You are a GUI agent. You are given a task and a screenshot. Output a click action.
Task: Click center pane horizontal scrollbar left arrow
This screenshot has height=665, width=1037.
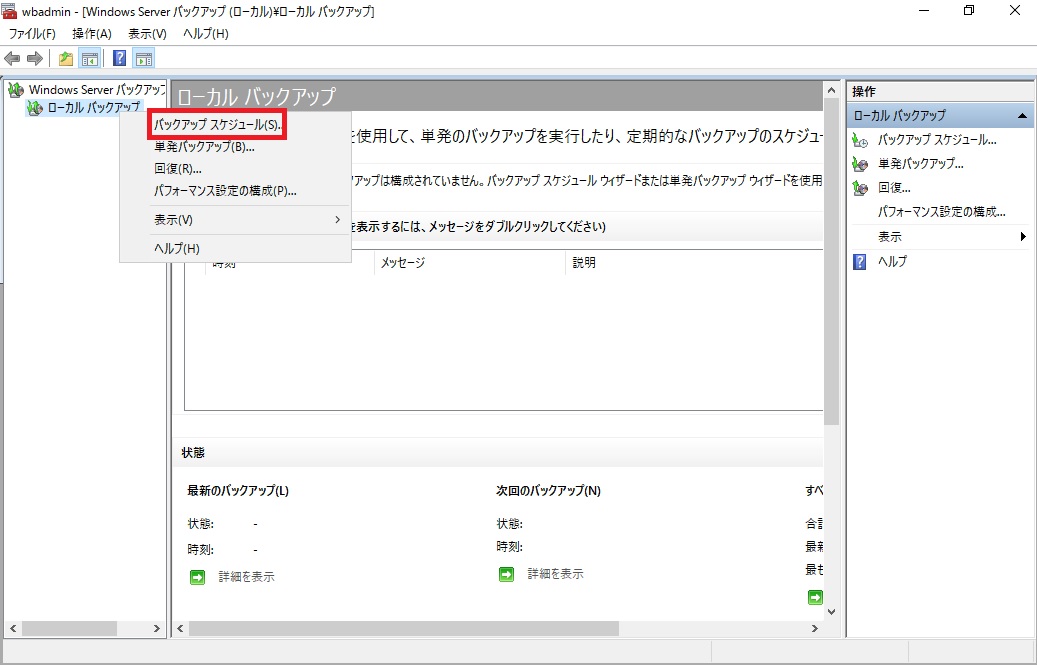(180, 629)
